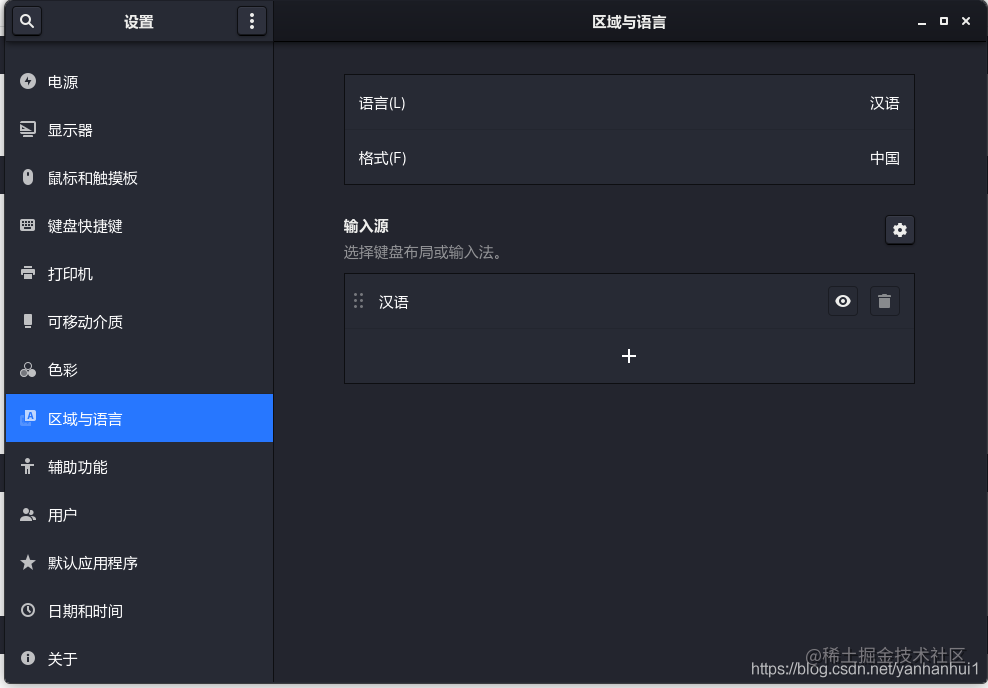988x688 pixels.
Task: Click the power lightning icon
Action: click(x=28, y=81)
